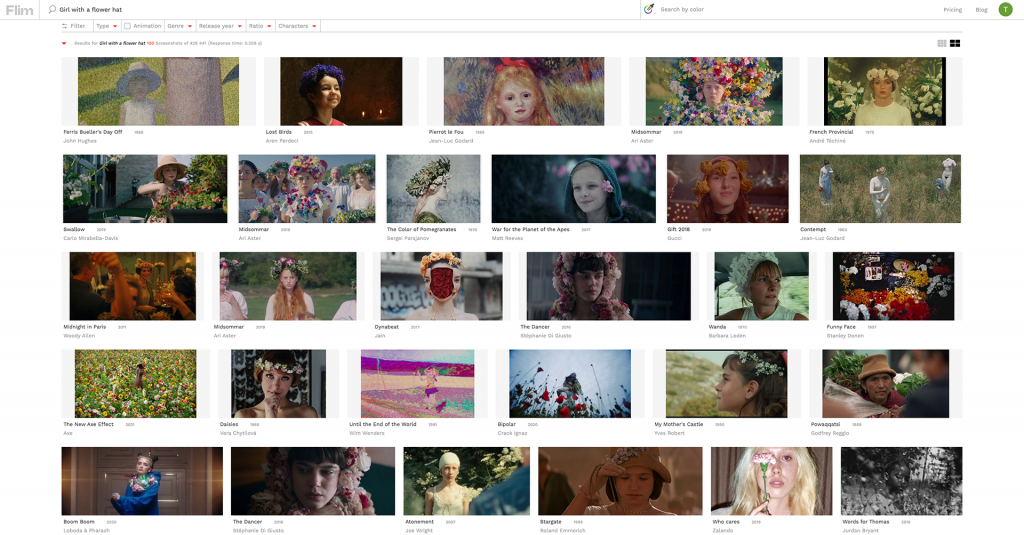Open the Funny Face thumbnail

pyautogui.click(x=893, y=286)
